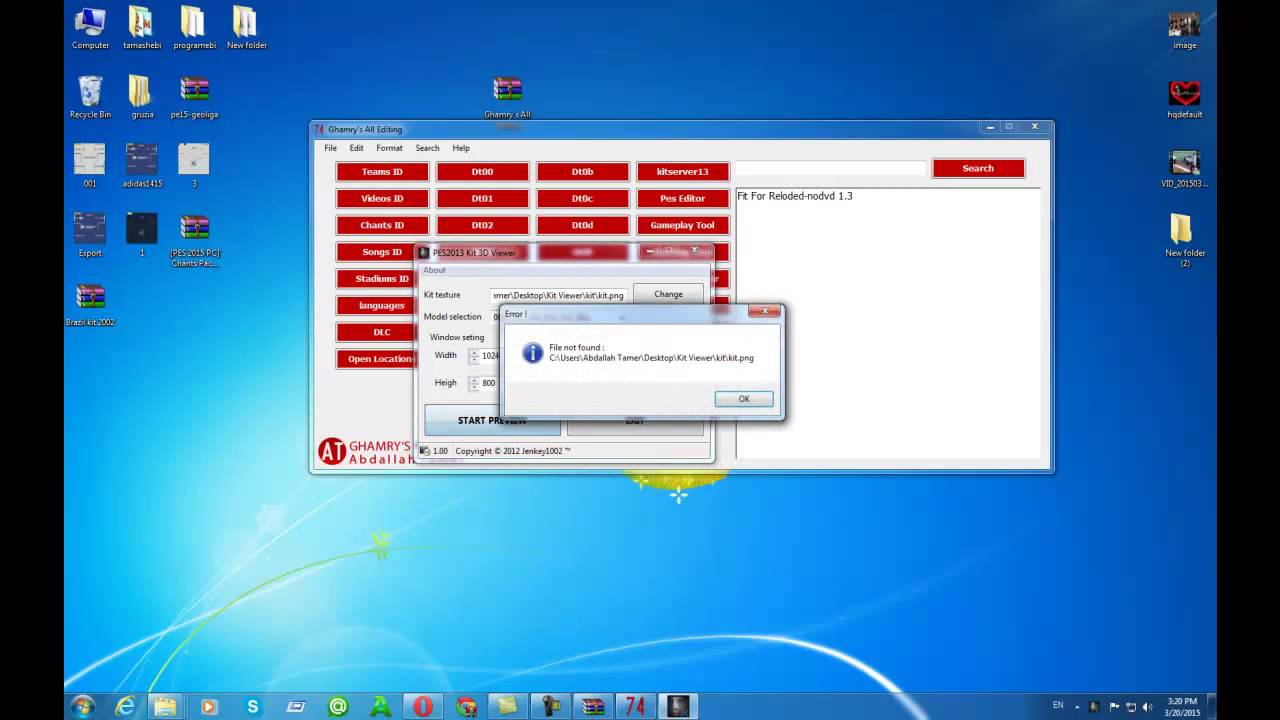Click the red Search button

click(978, 168)
